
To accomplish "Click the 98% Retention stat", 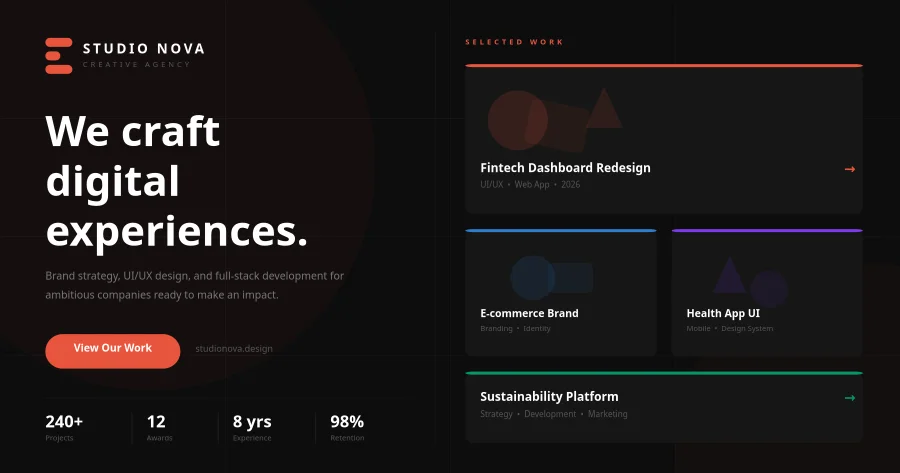I will click(347, 428).
